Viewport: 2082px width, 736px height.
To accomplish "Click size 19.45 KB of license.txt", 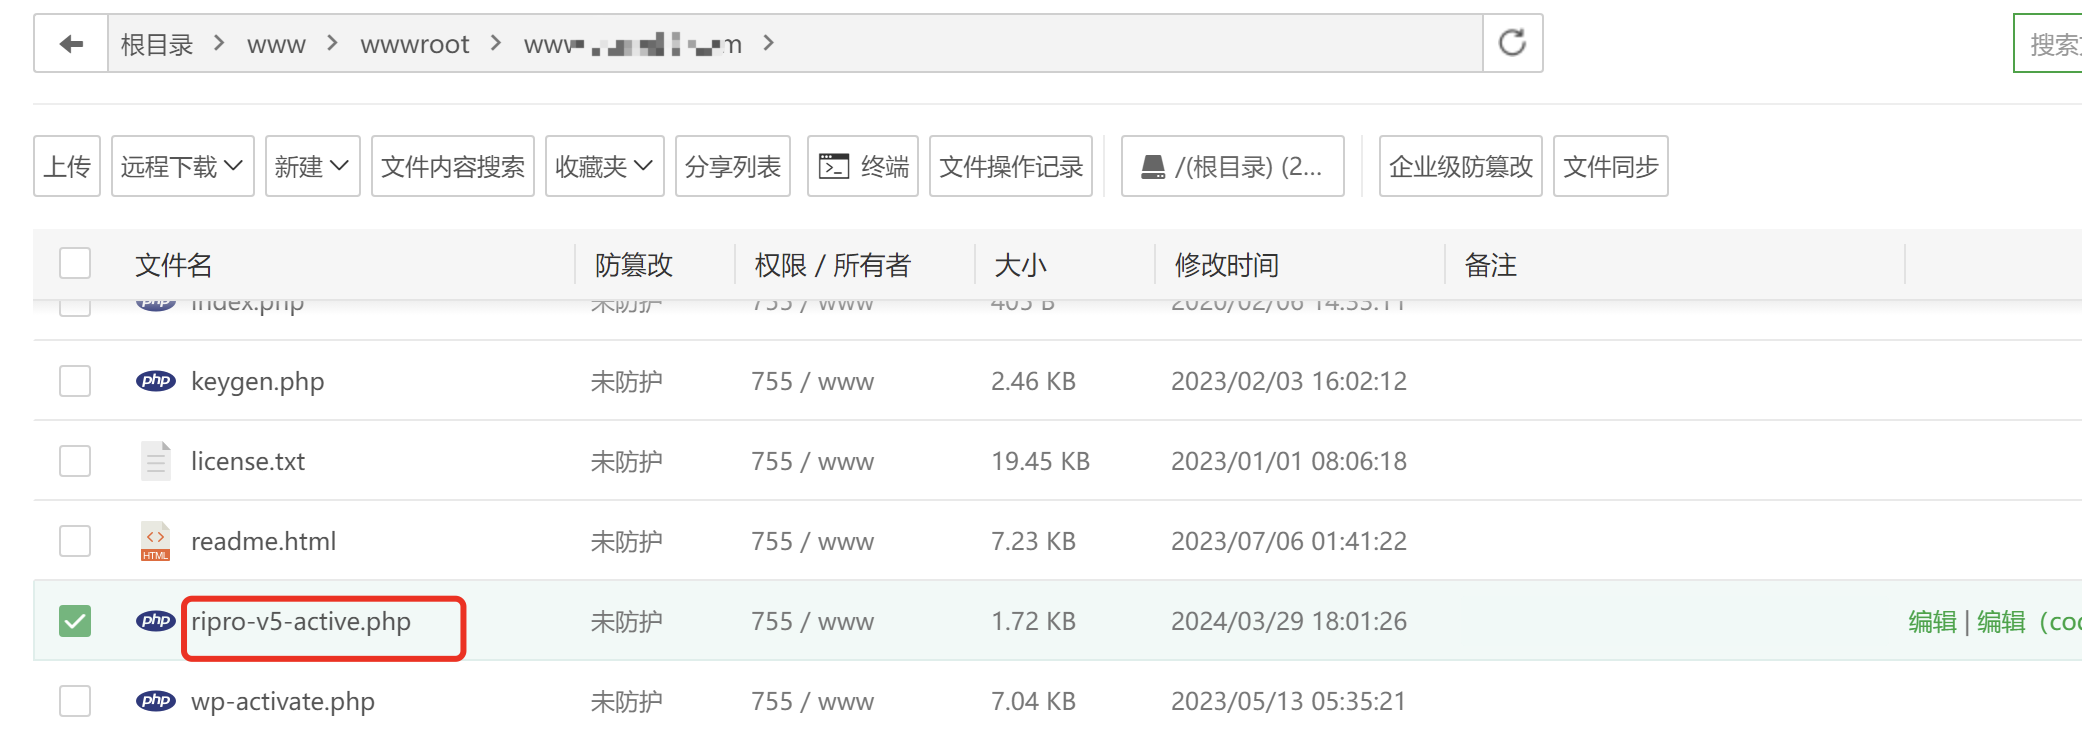I will coord(1040,461).
